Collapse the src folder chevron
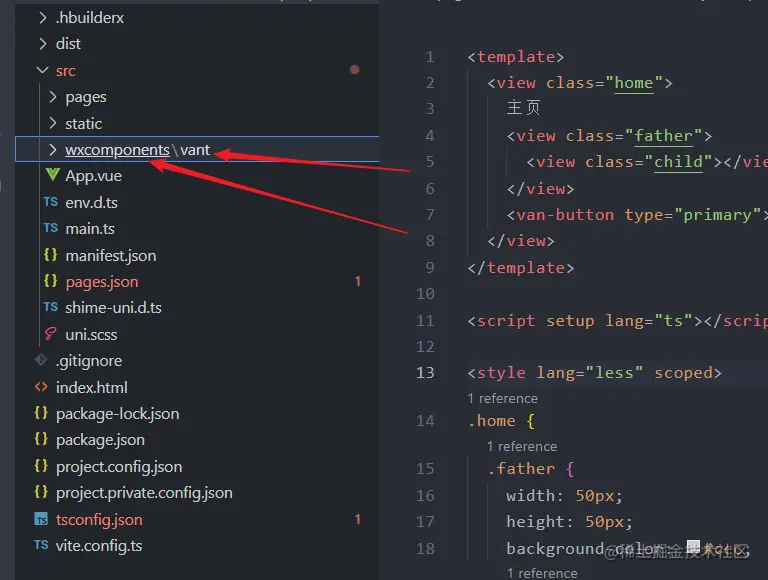 [43, 71]
